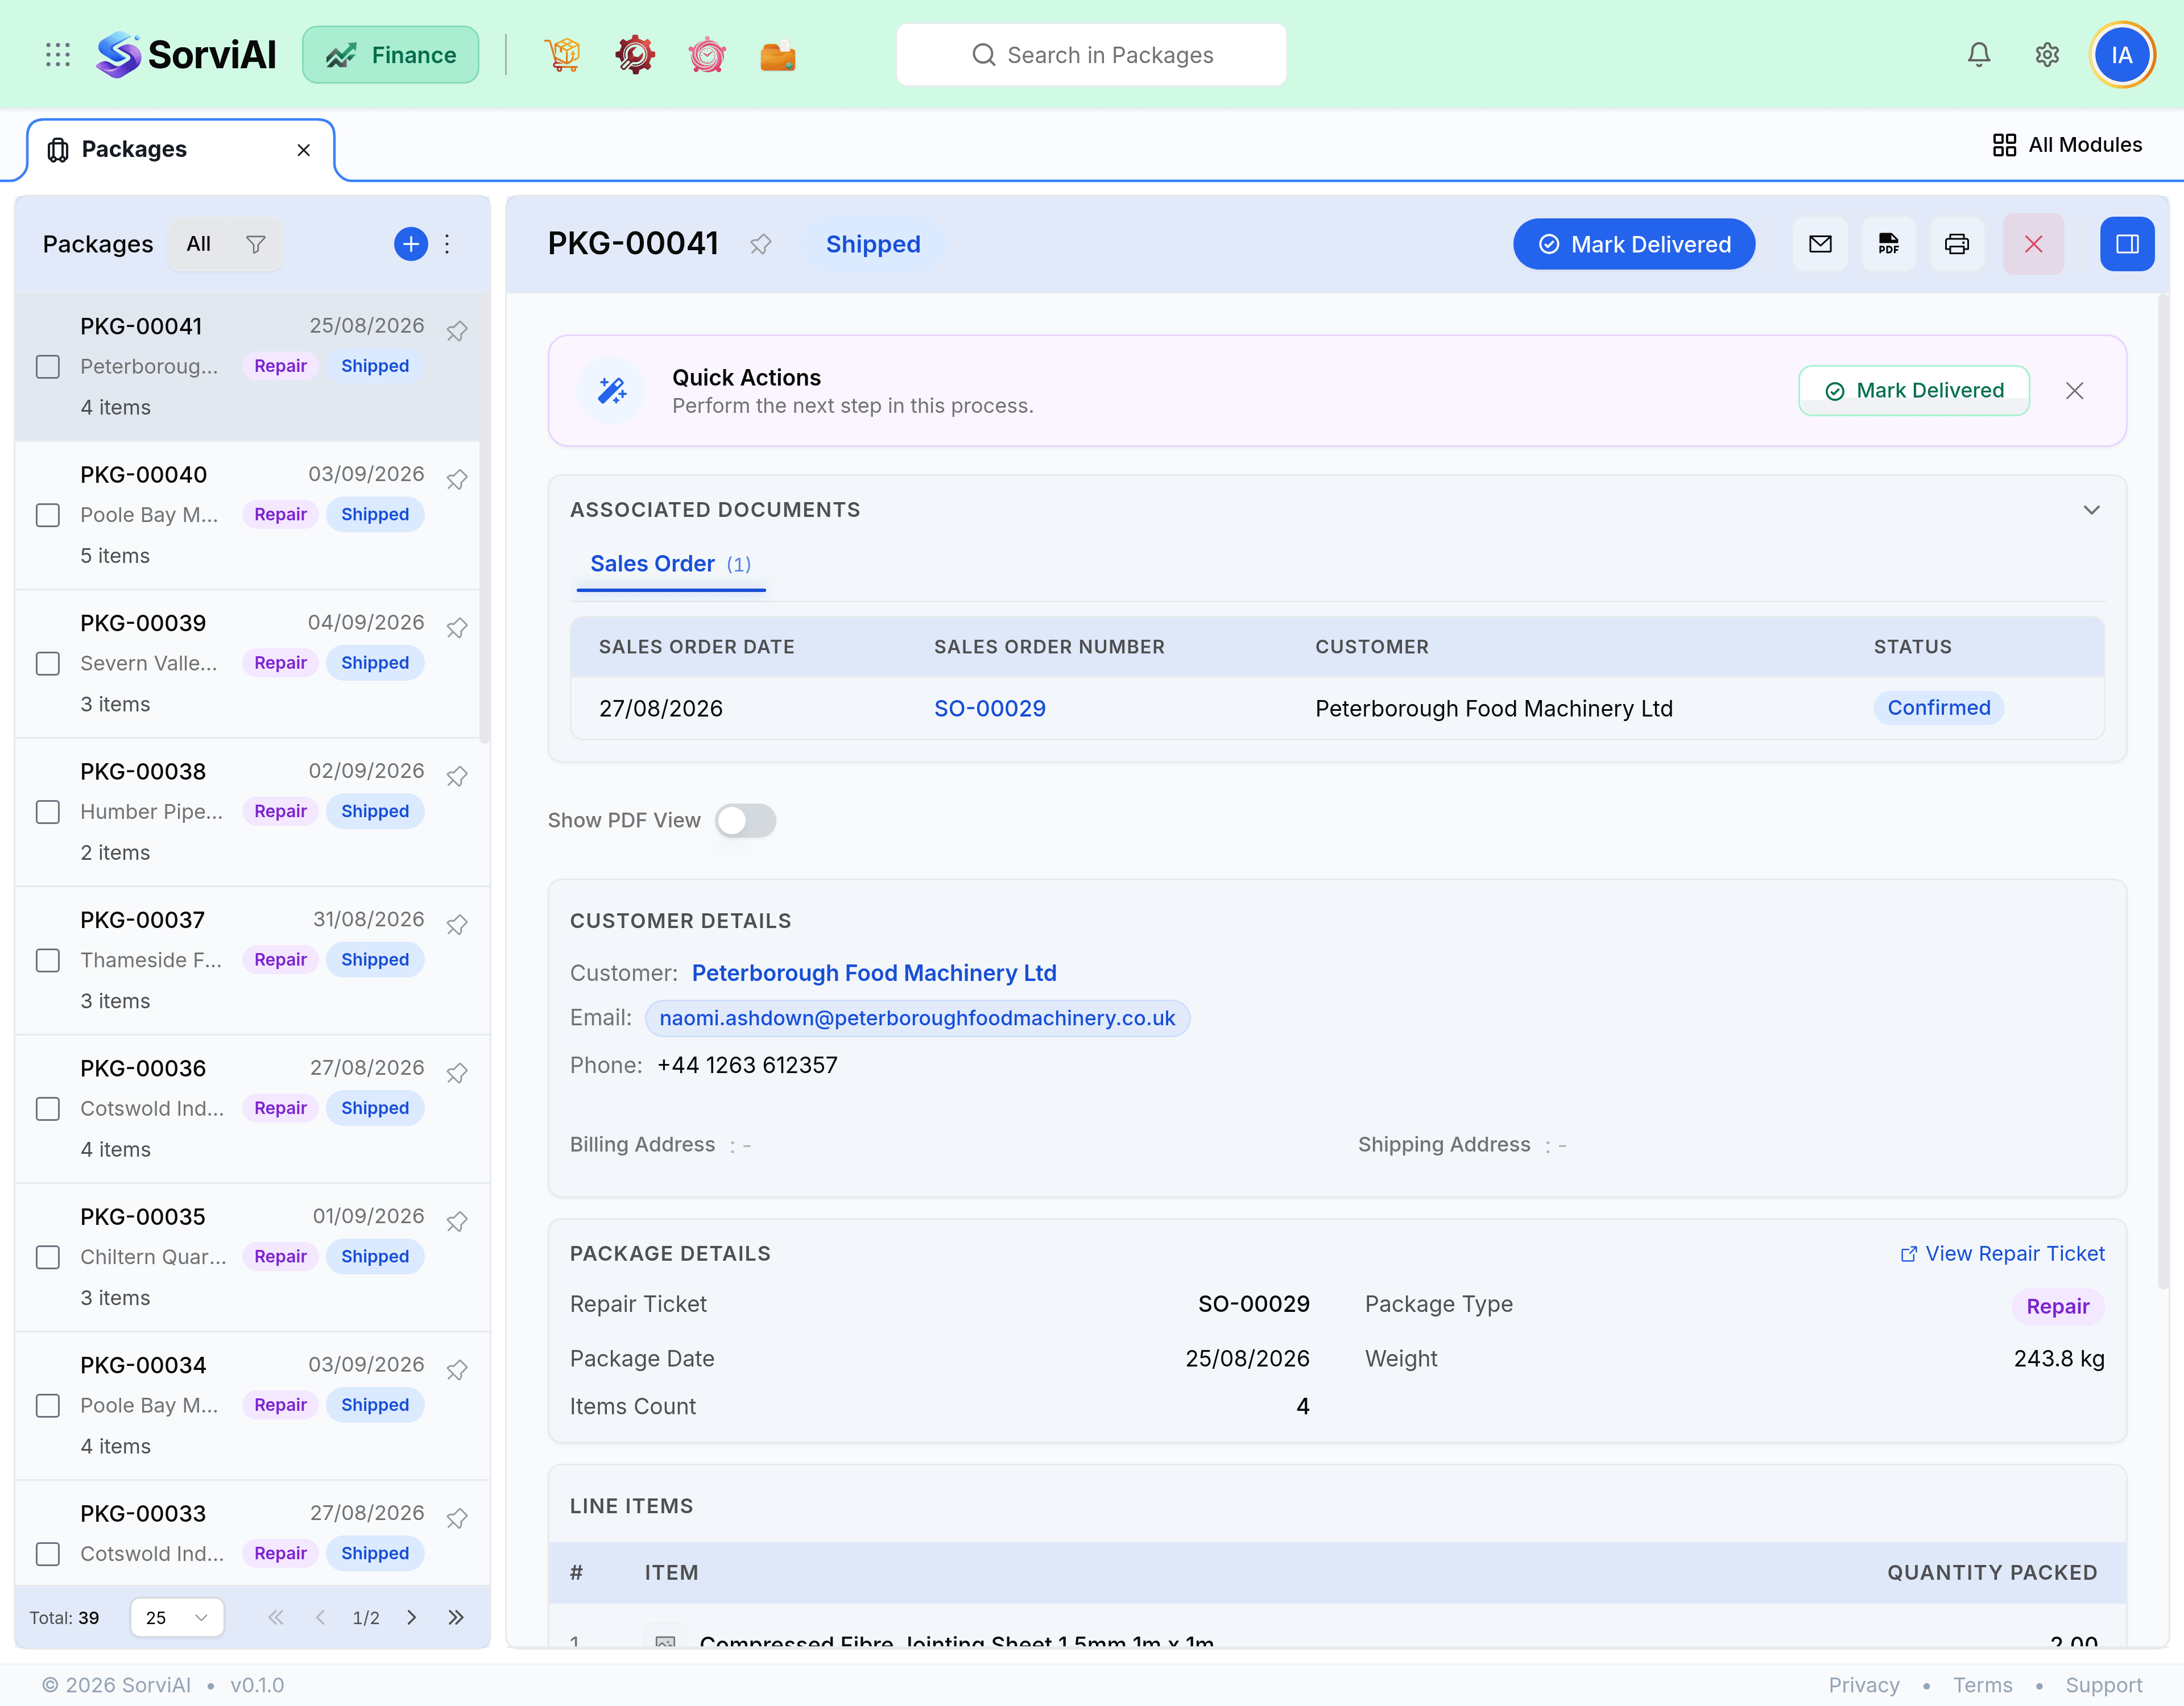Pin package PKG-00040 in the list

click(457, 479)
